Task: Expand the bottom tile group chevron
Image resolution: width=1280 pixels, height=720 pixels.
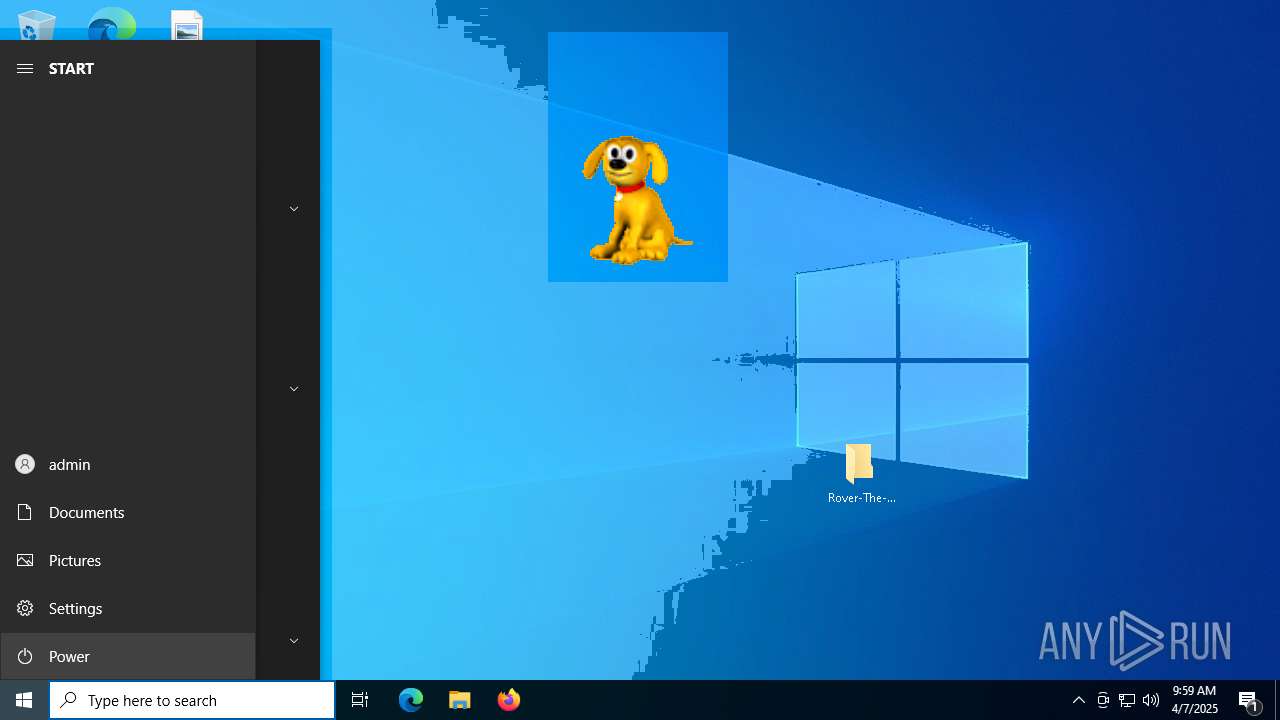Action: pyautogui.click(x=294, y=641)
